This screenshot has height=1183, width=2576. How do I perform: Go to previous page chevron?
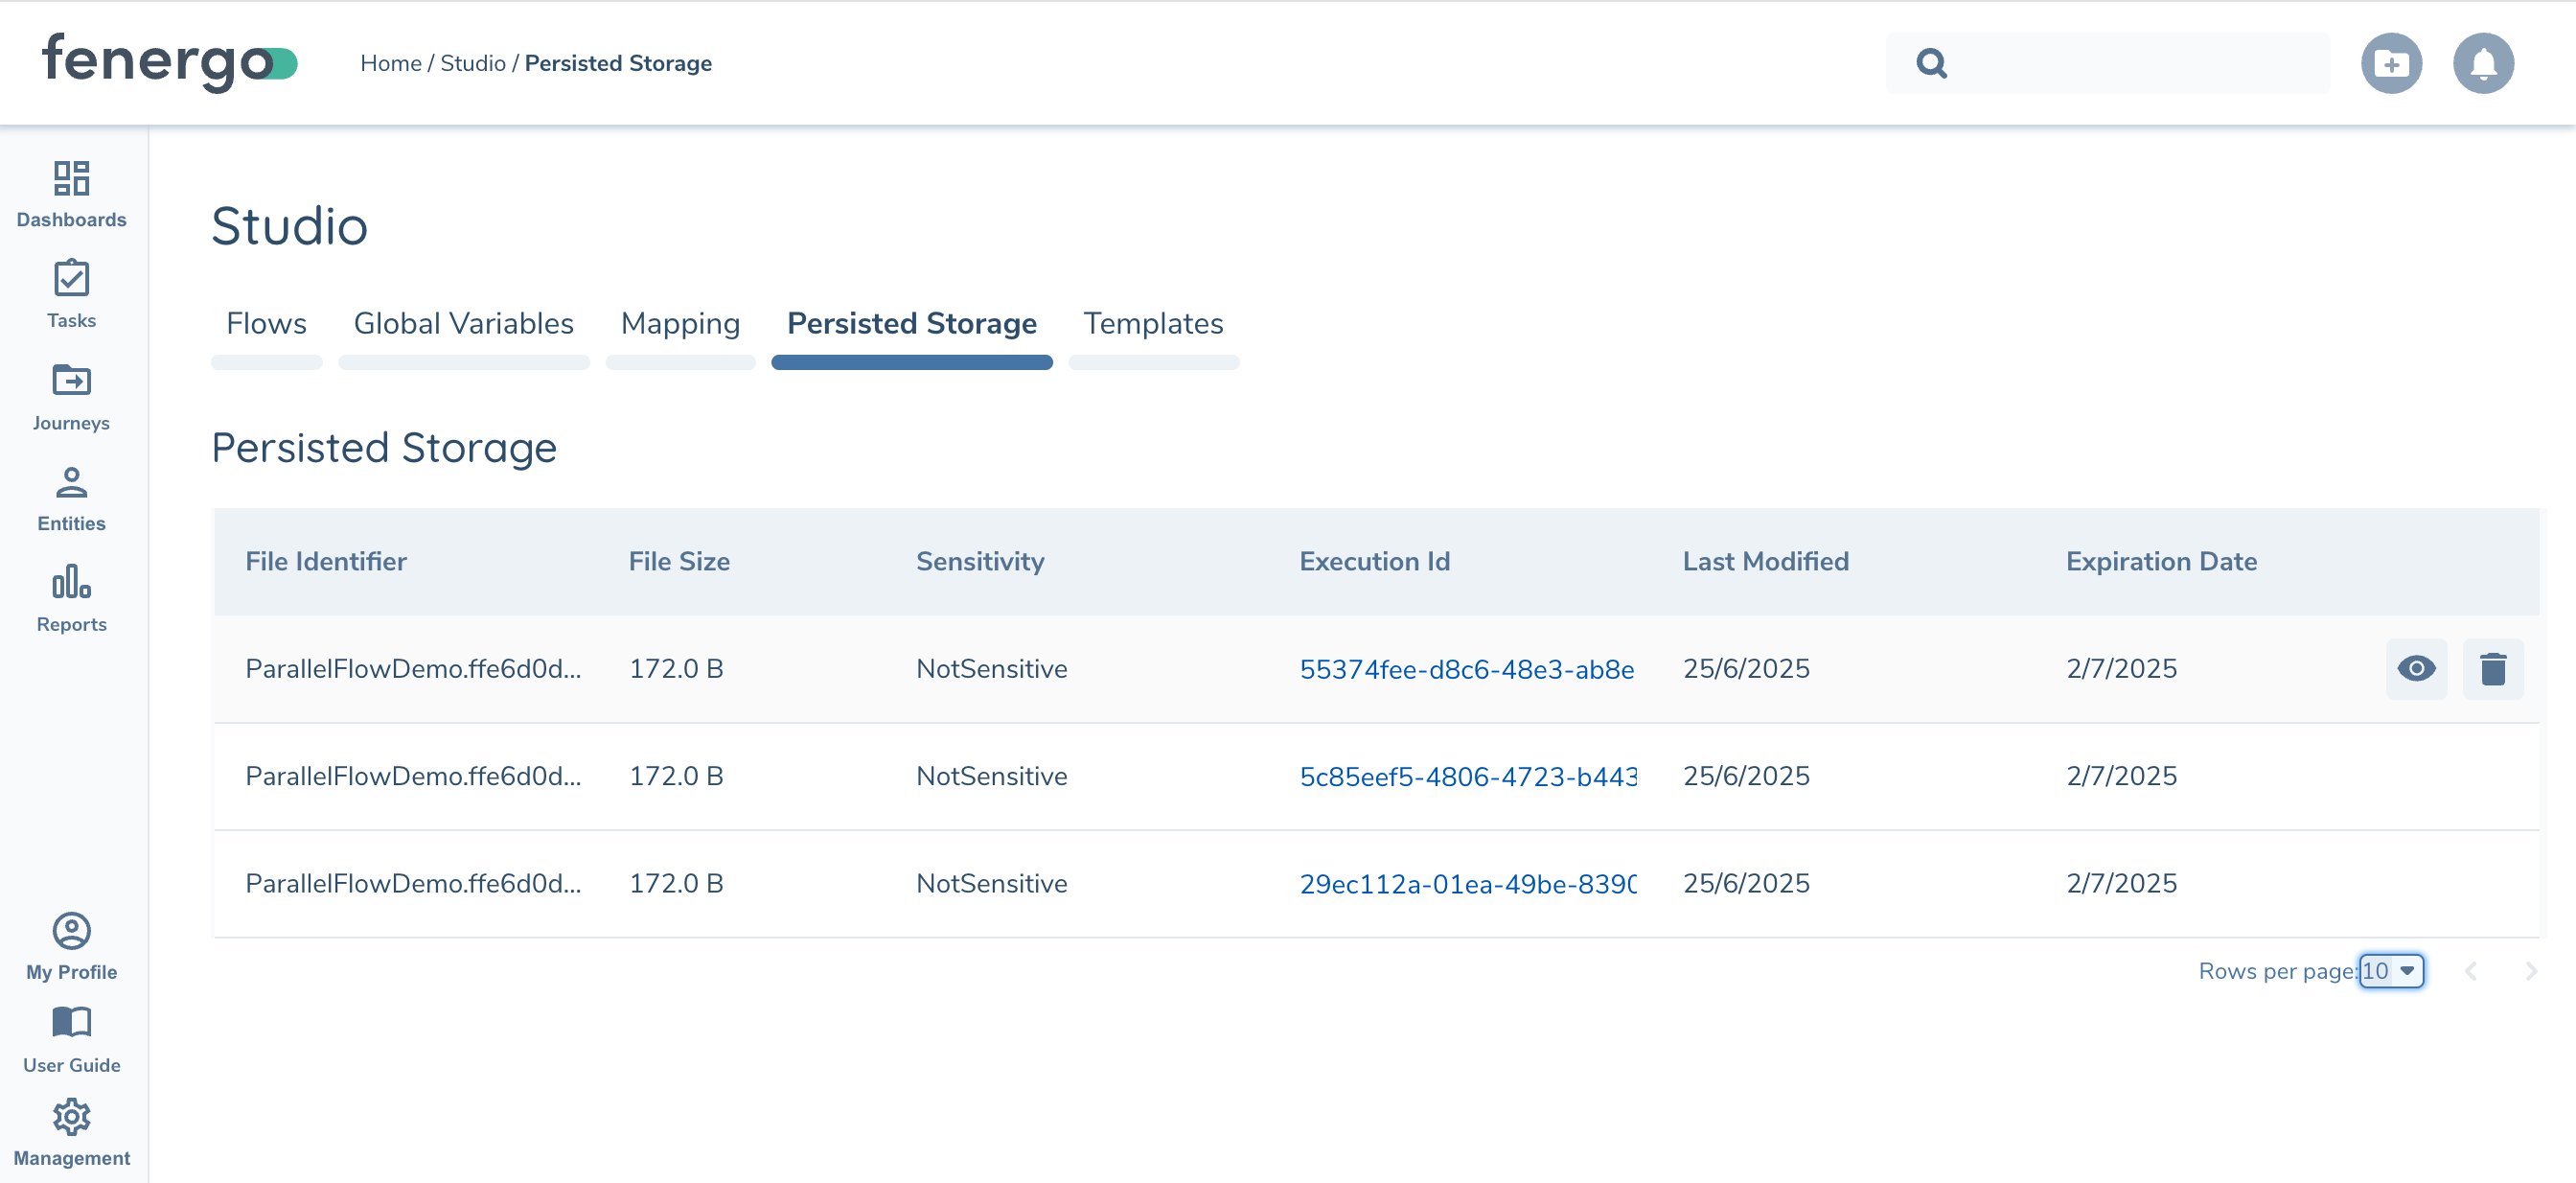click(2470, 970)
